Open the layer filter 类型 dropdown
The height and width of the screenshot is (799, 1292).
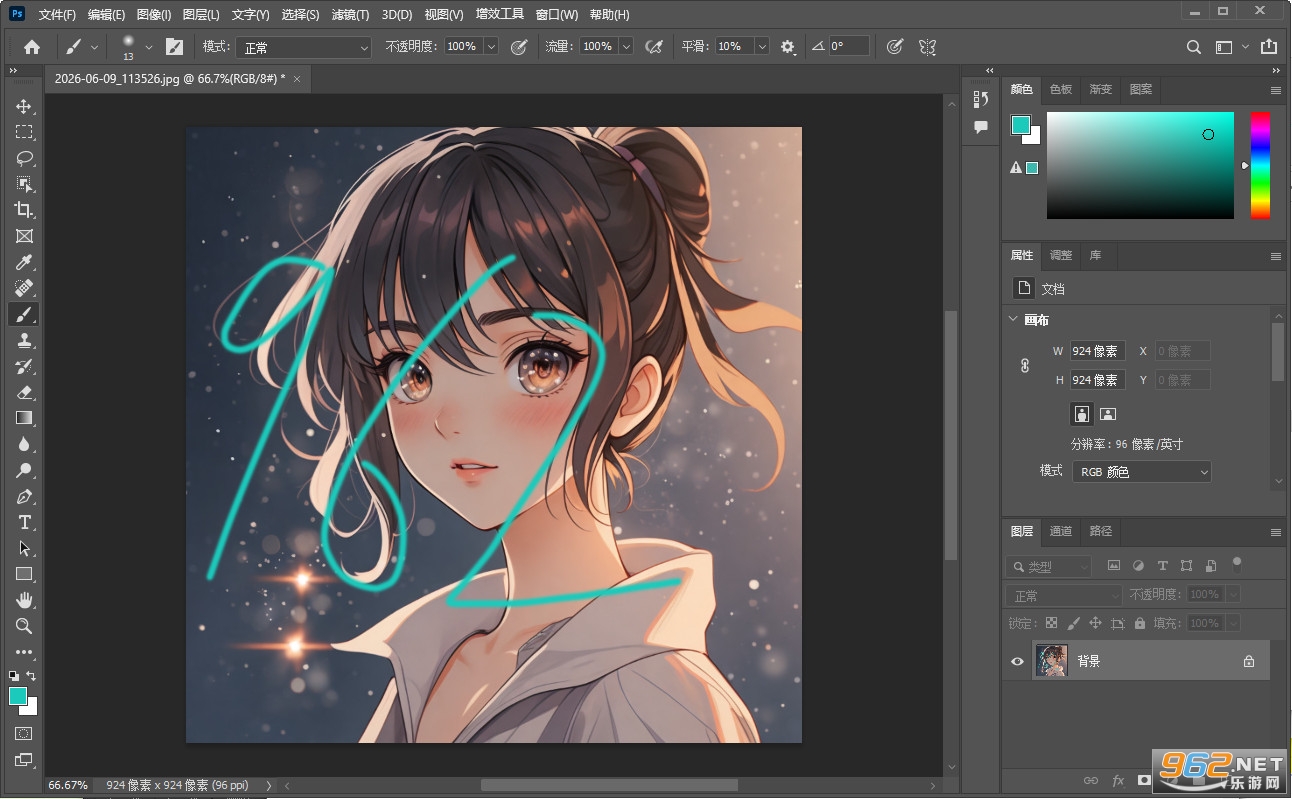pyautogui.click(x=1047, y=566)
